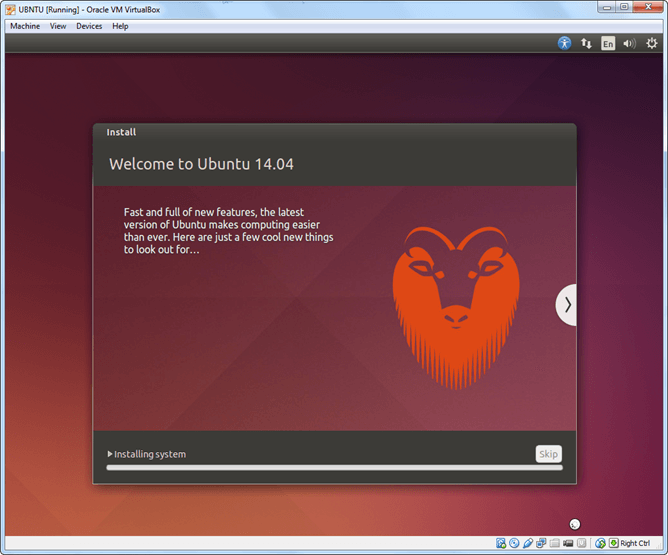The height and width of the screenshot is (555, 668).
Task: Open the accessibility menu in top panel
Action: (x=565, y=44)
